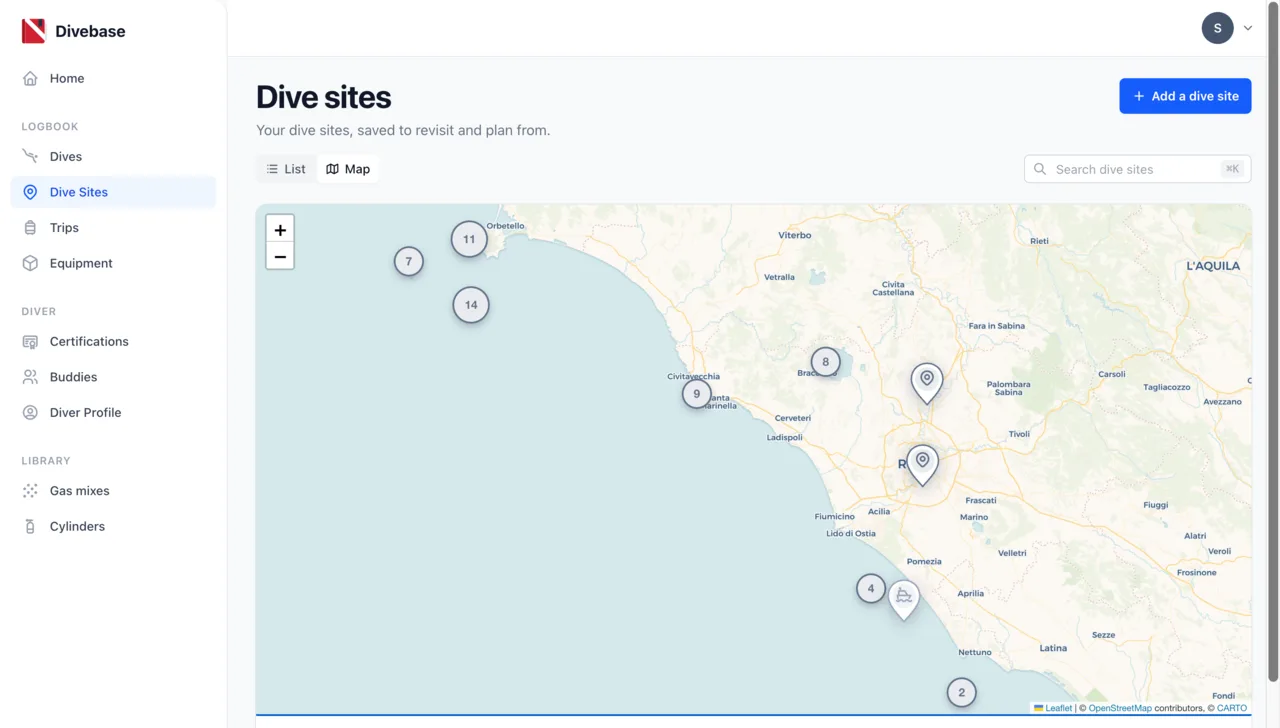Add a dive site button
The height and width of the screenshot is (728, 1280).
coord(1185,96)
